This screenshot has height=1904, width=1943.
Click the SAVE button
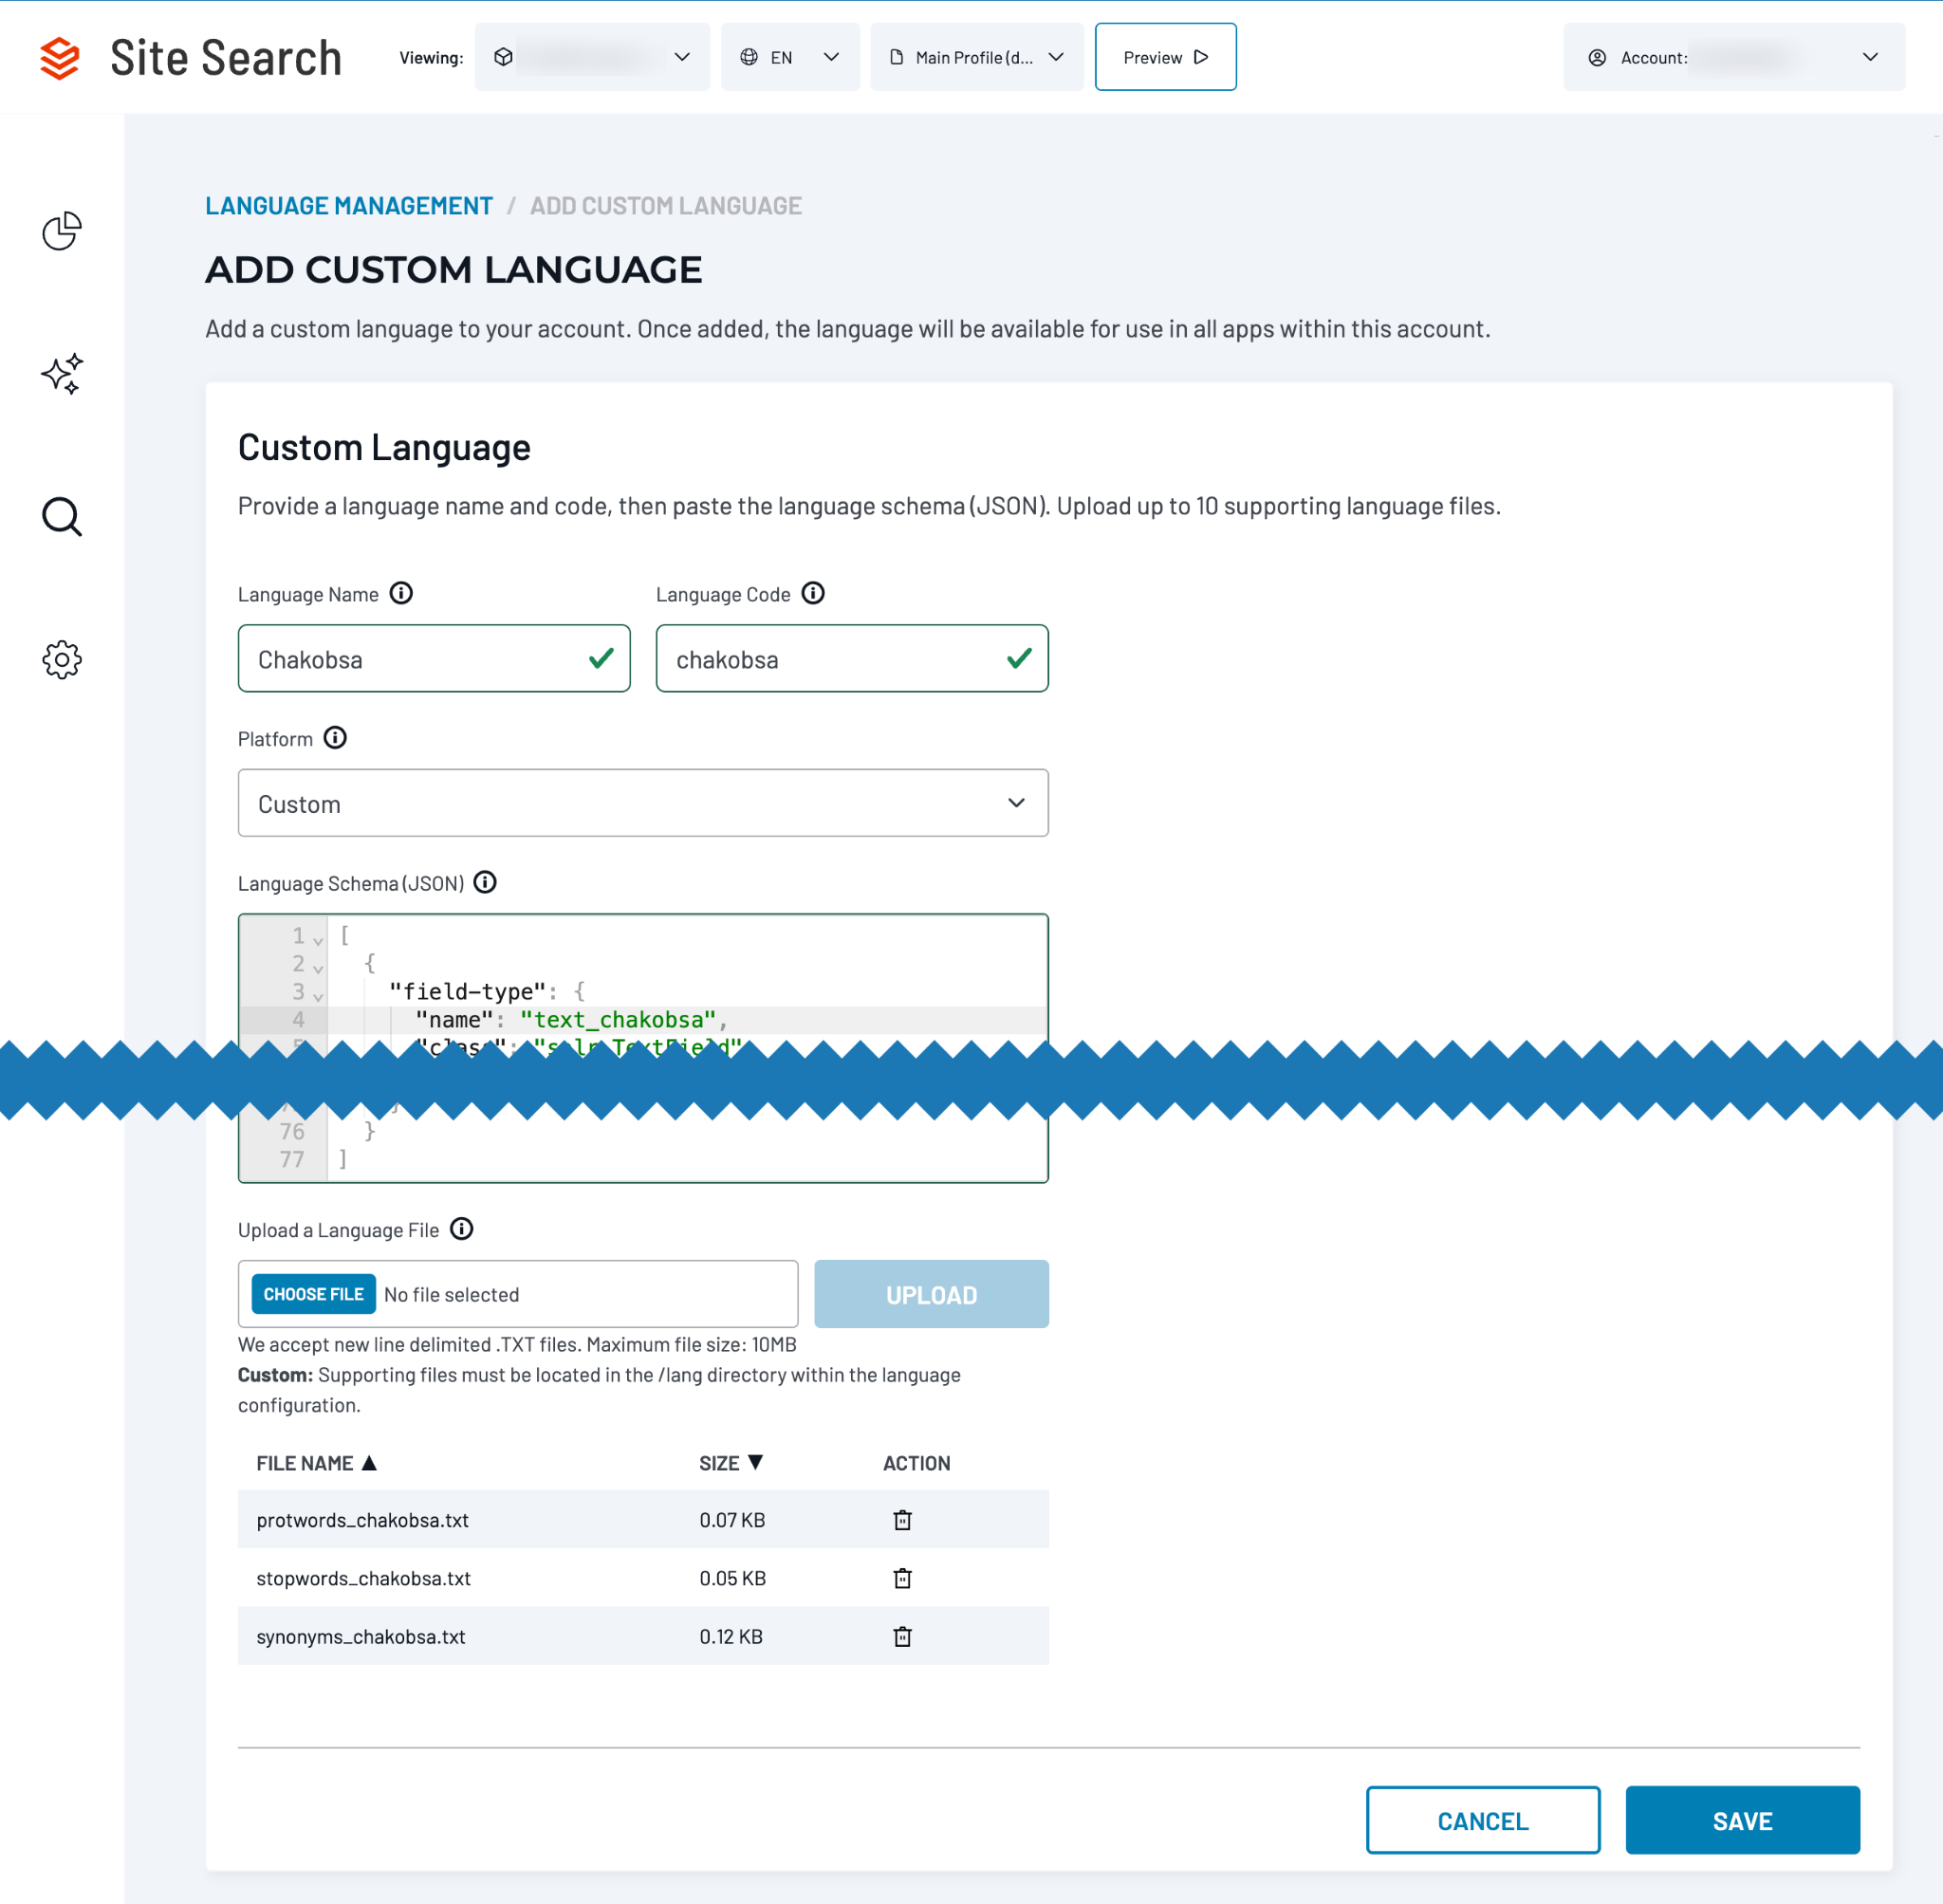[1743, 1820]
